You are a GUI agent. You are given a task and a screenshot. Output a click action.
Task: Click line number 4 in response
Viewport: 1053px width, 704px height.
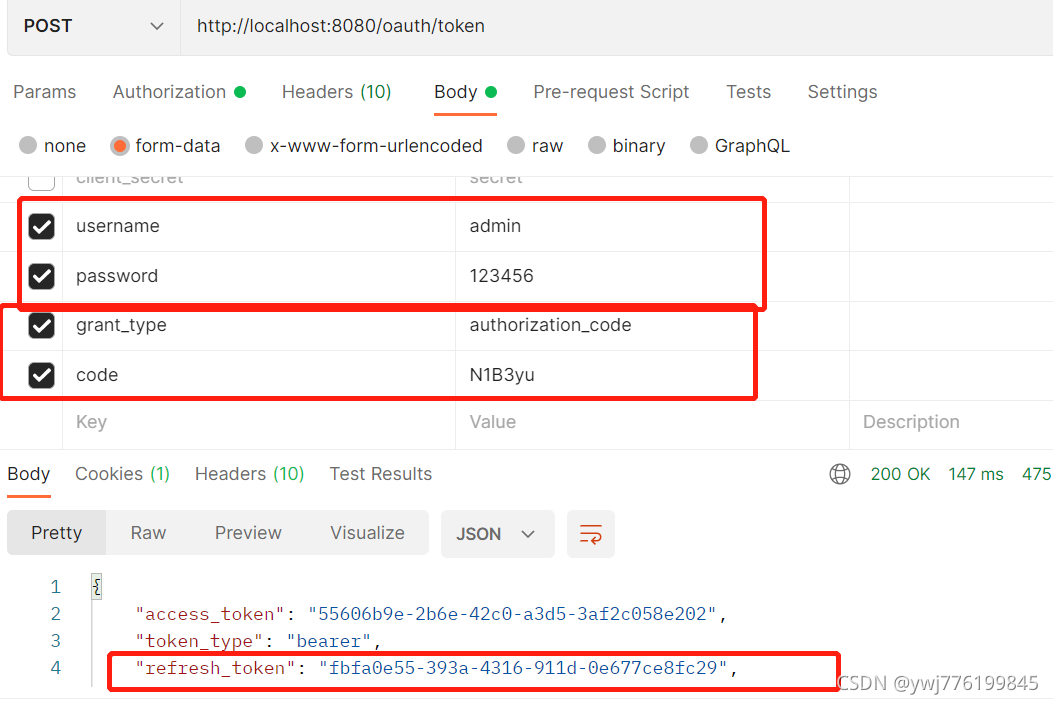click(56, 668)
